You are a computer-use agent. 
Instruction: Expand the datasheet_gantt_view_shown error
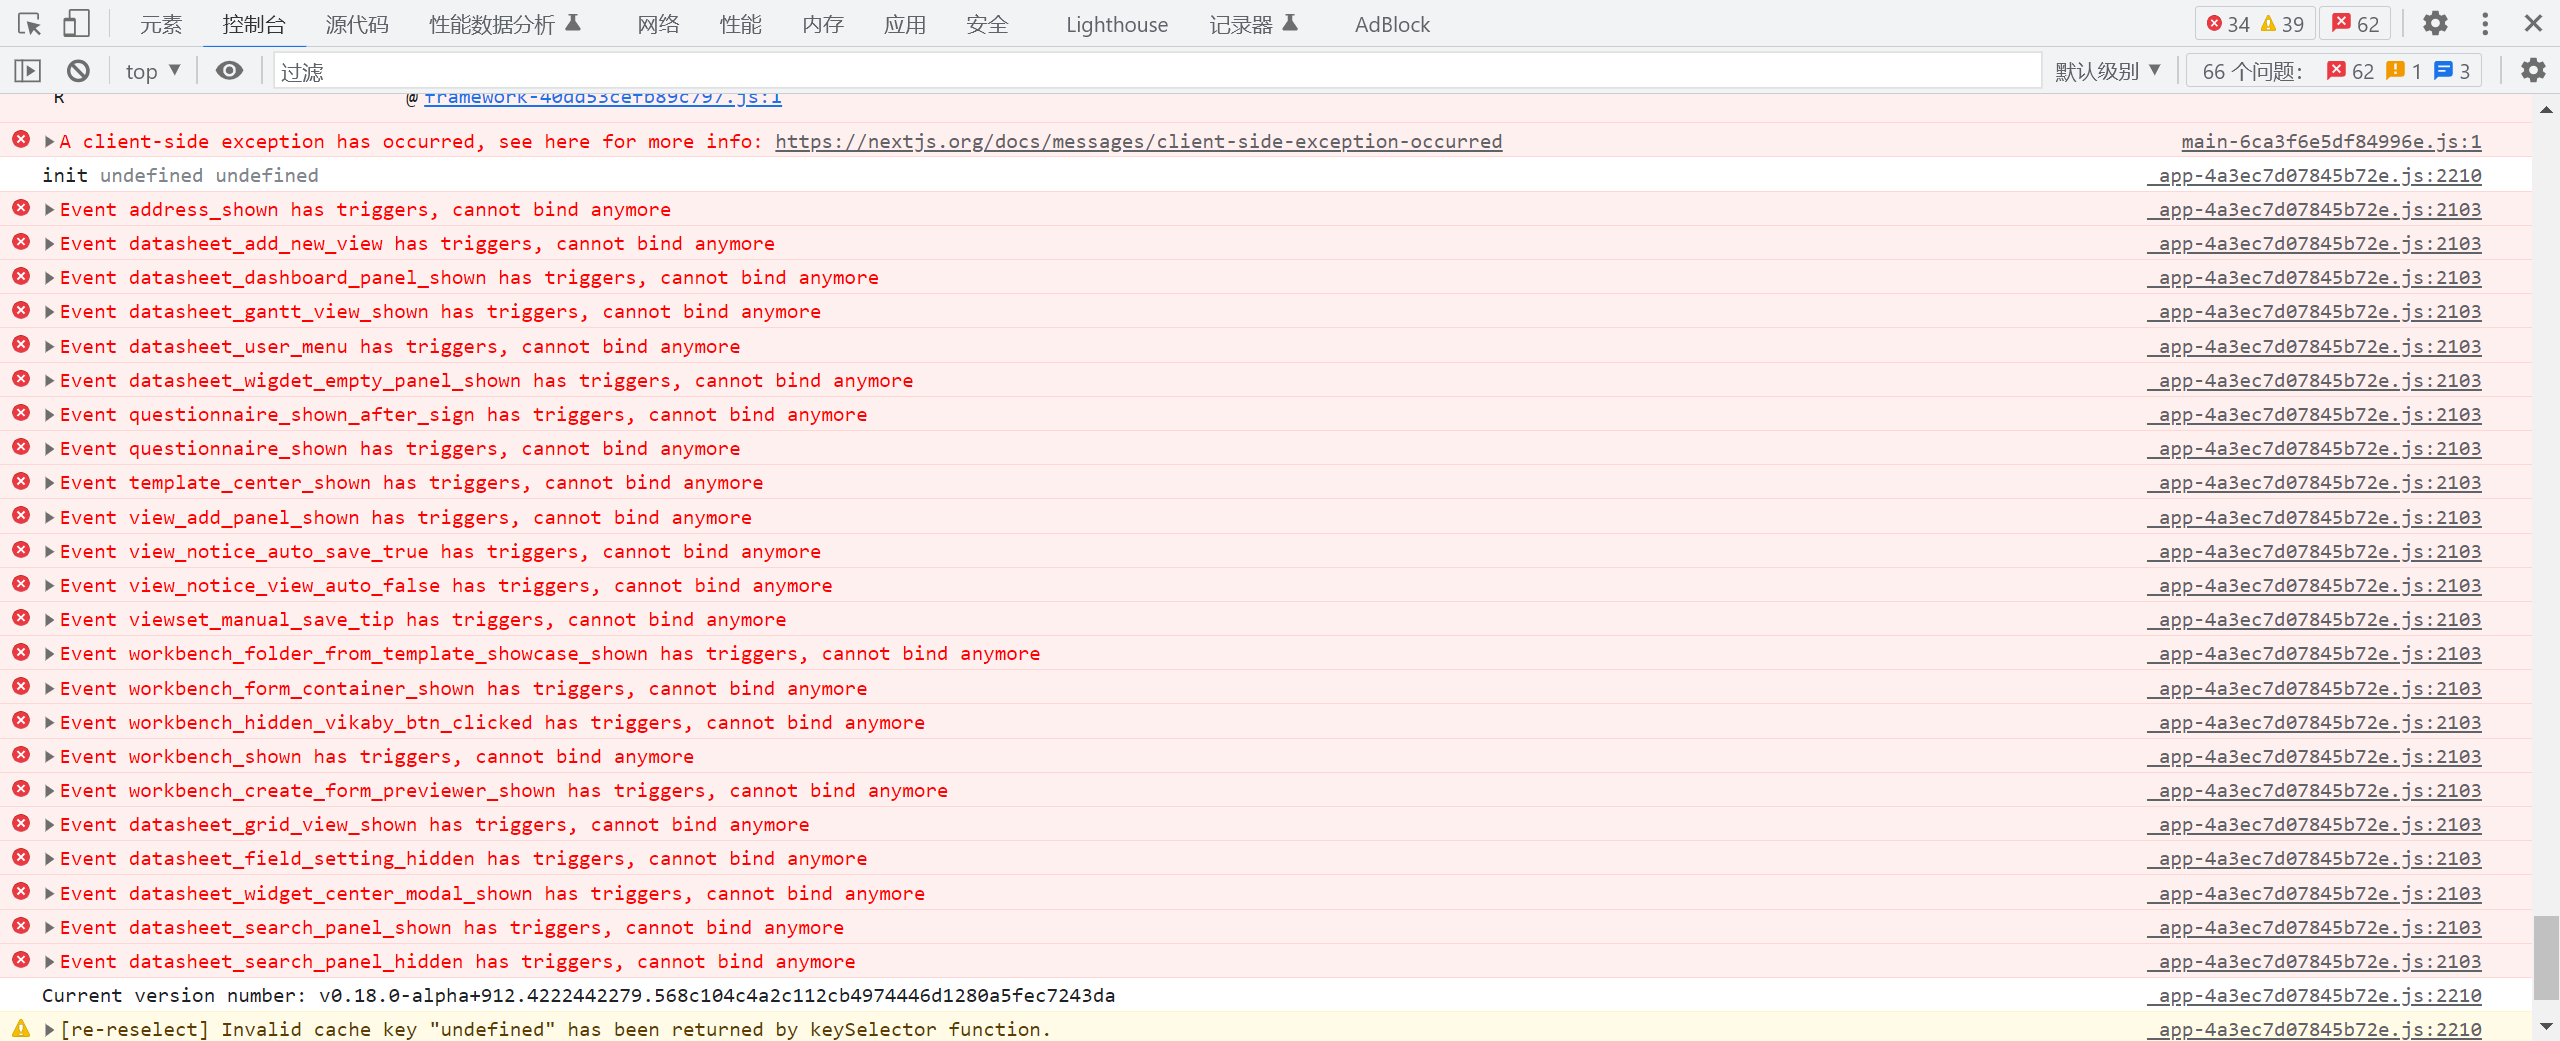pyautogui.click(x=49, y=312)
